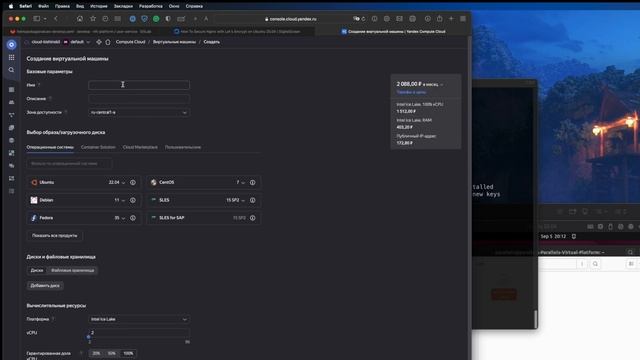Click the home icon in console breadcrumb
The width and height of the screenshot is (640, 360).
point(108,42)
